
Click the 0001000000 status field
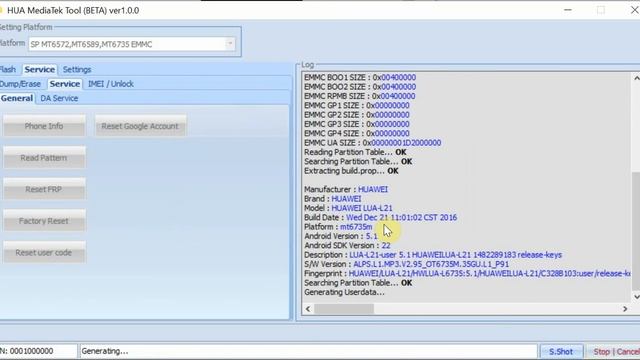click(38, 351)
